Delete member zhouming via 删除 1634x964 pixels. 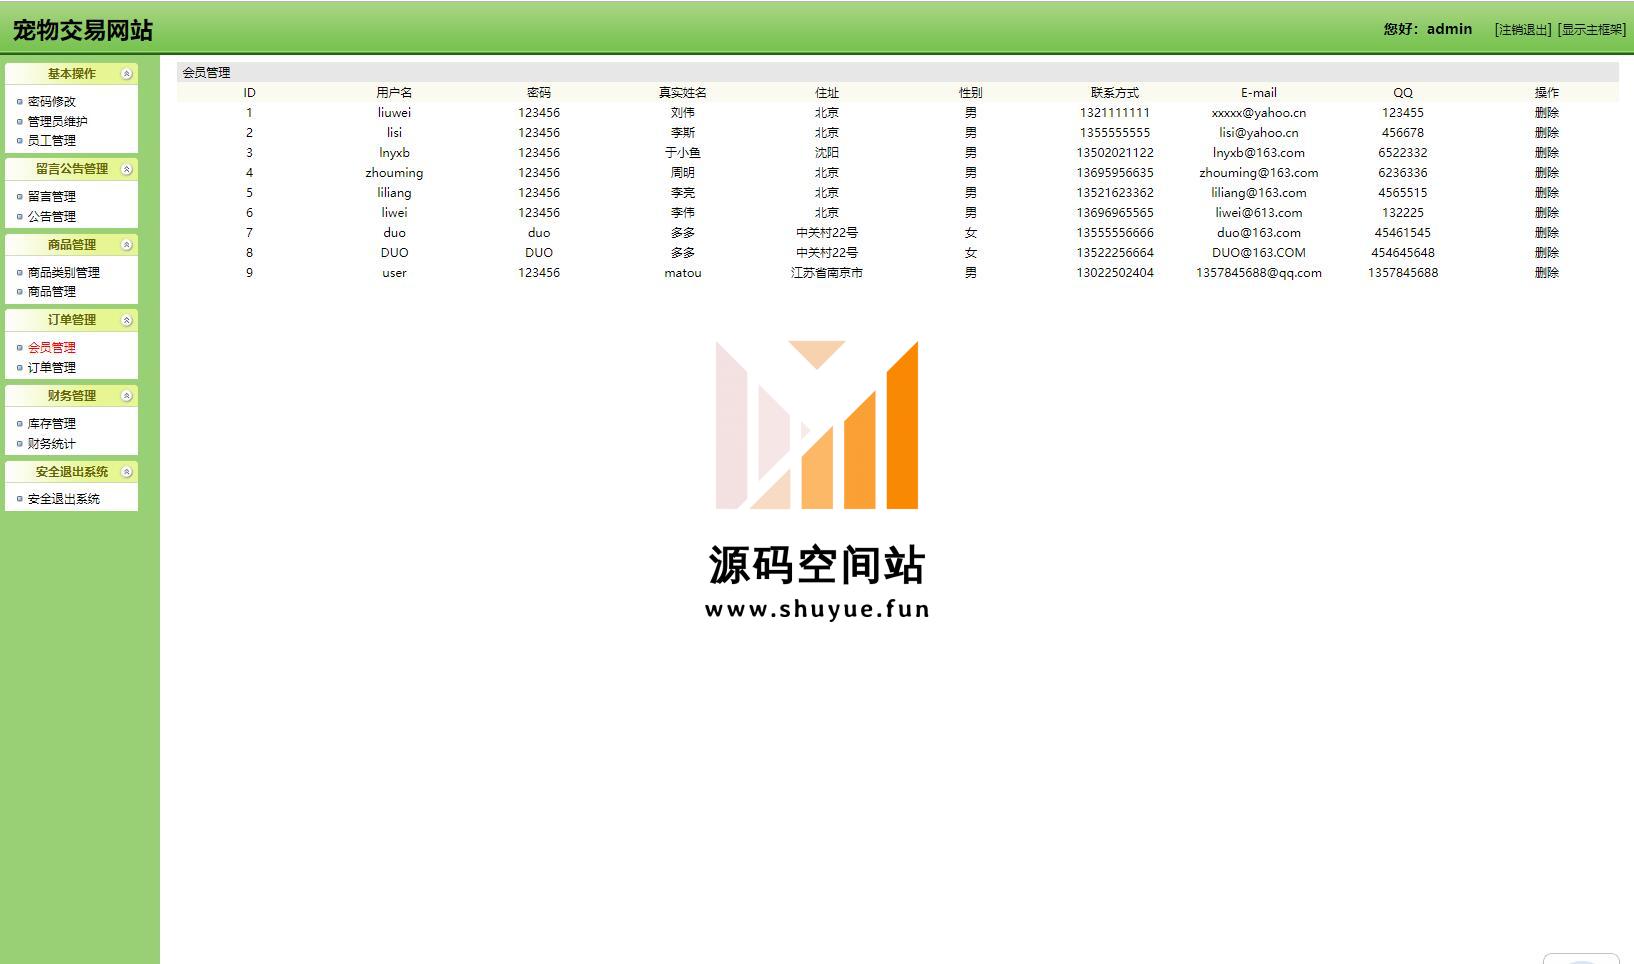pos(1547,172)
